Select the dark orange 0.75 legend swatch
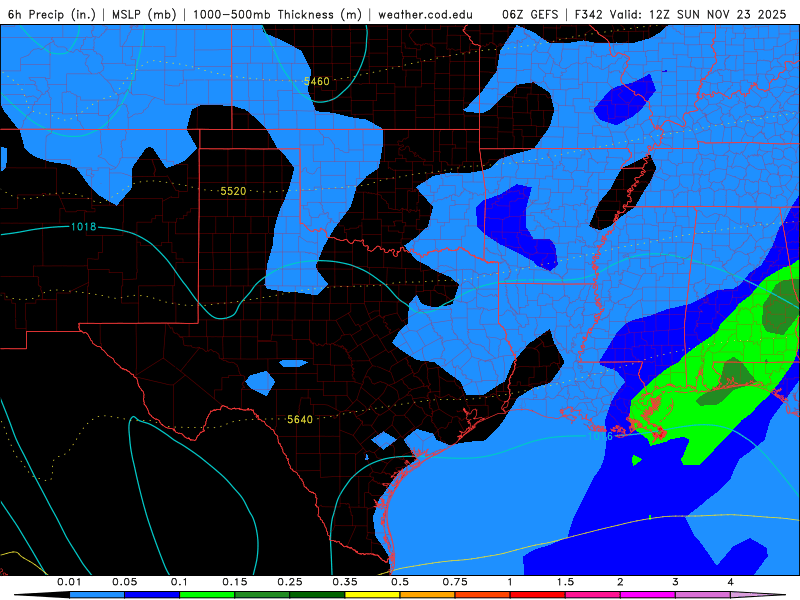This screenshot has height=600, width=800. pos(483,595)
